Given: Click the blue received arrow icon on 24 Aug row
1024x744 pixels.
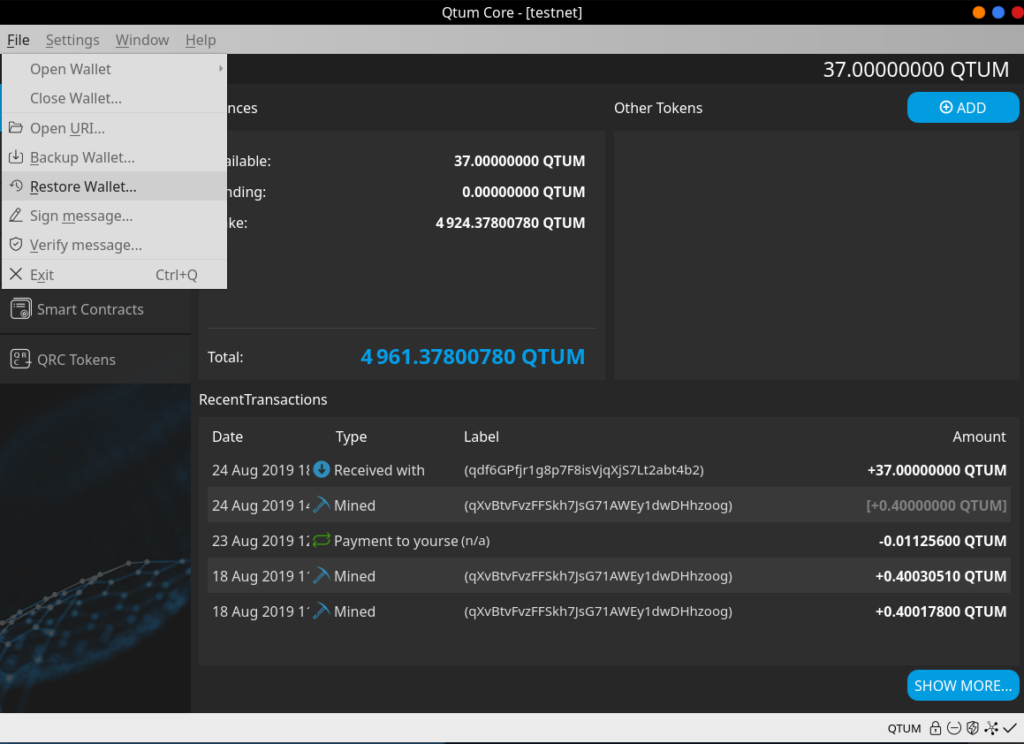Looking at the screenshot, I should pyautogui.click(x=321, y=469).
